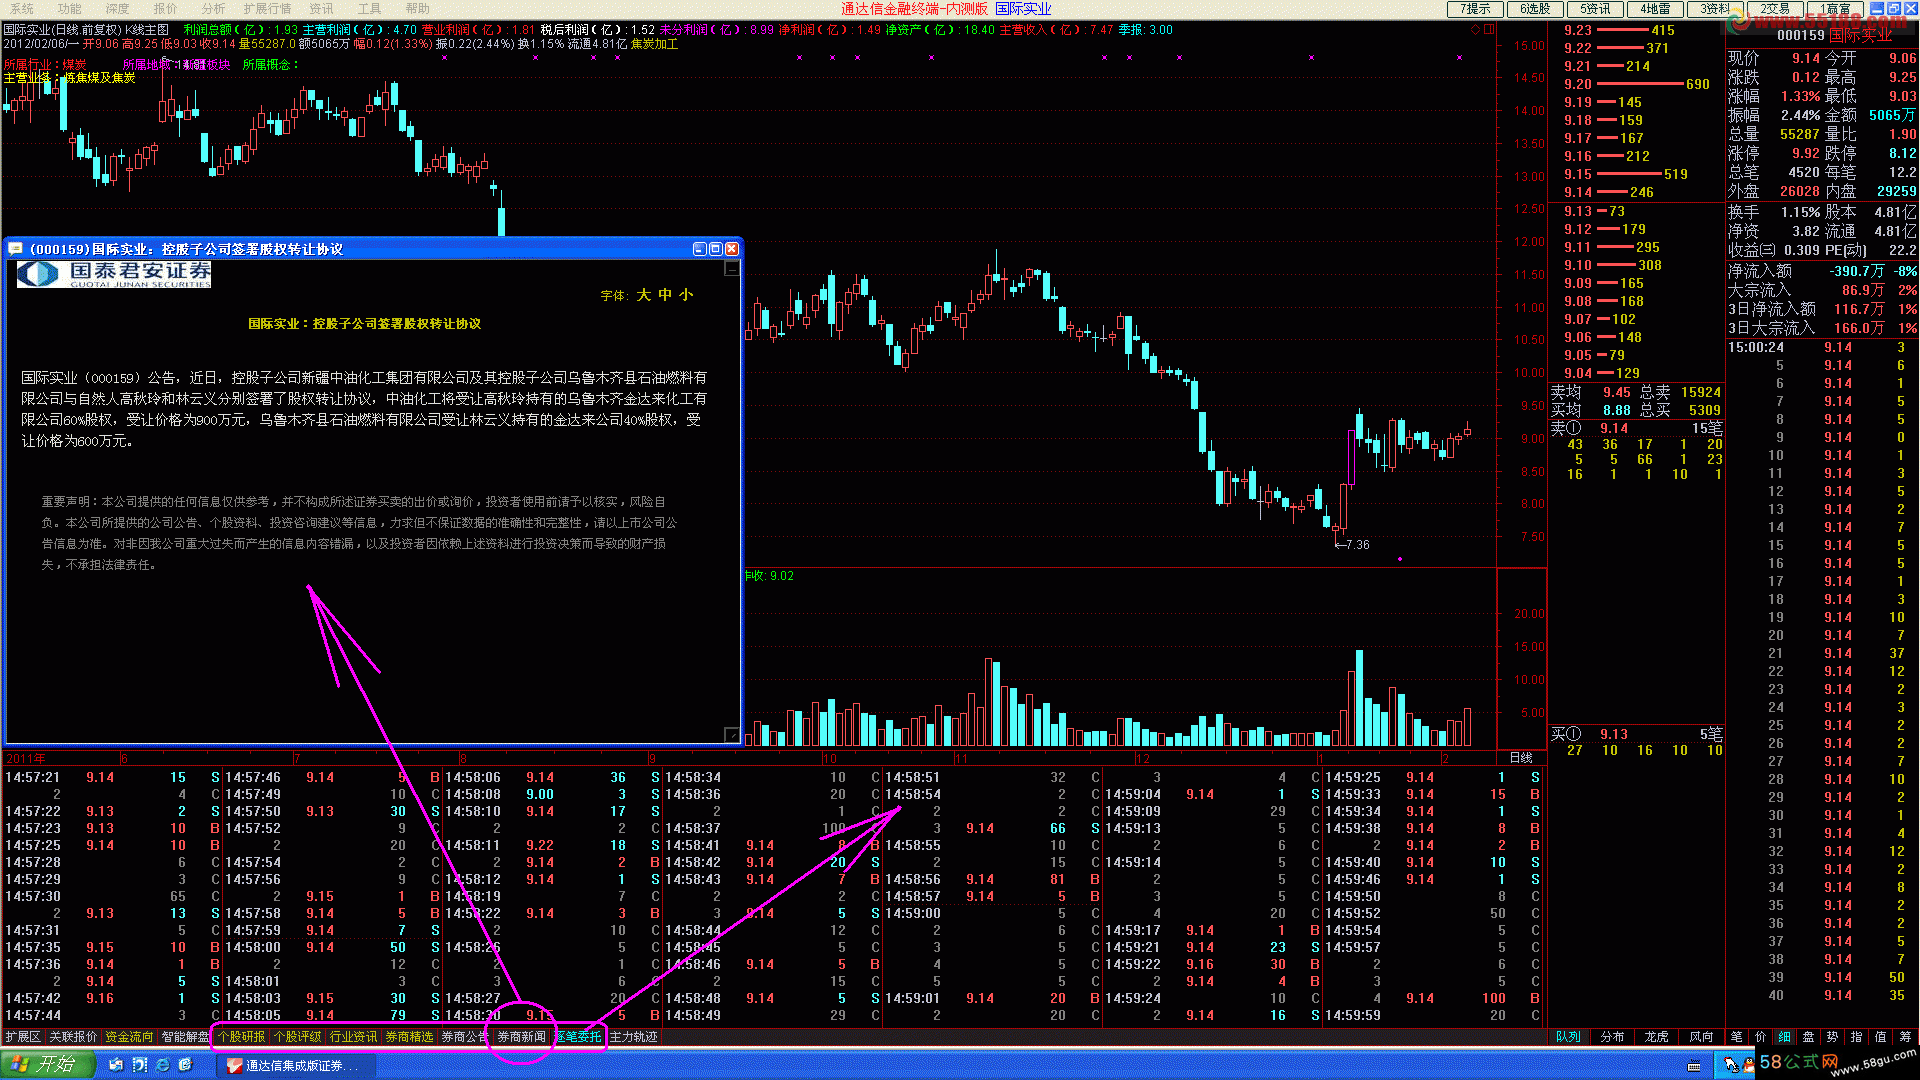Switch to the 资金流向 tab
The width and height of the screenshot is (1920, 1080).
(130, 1037)
